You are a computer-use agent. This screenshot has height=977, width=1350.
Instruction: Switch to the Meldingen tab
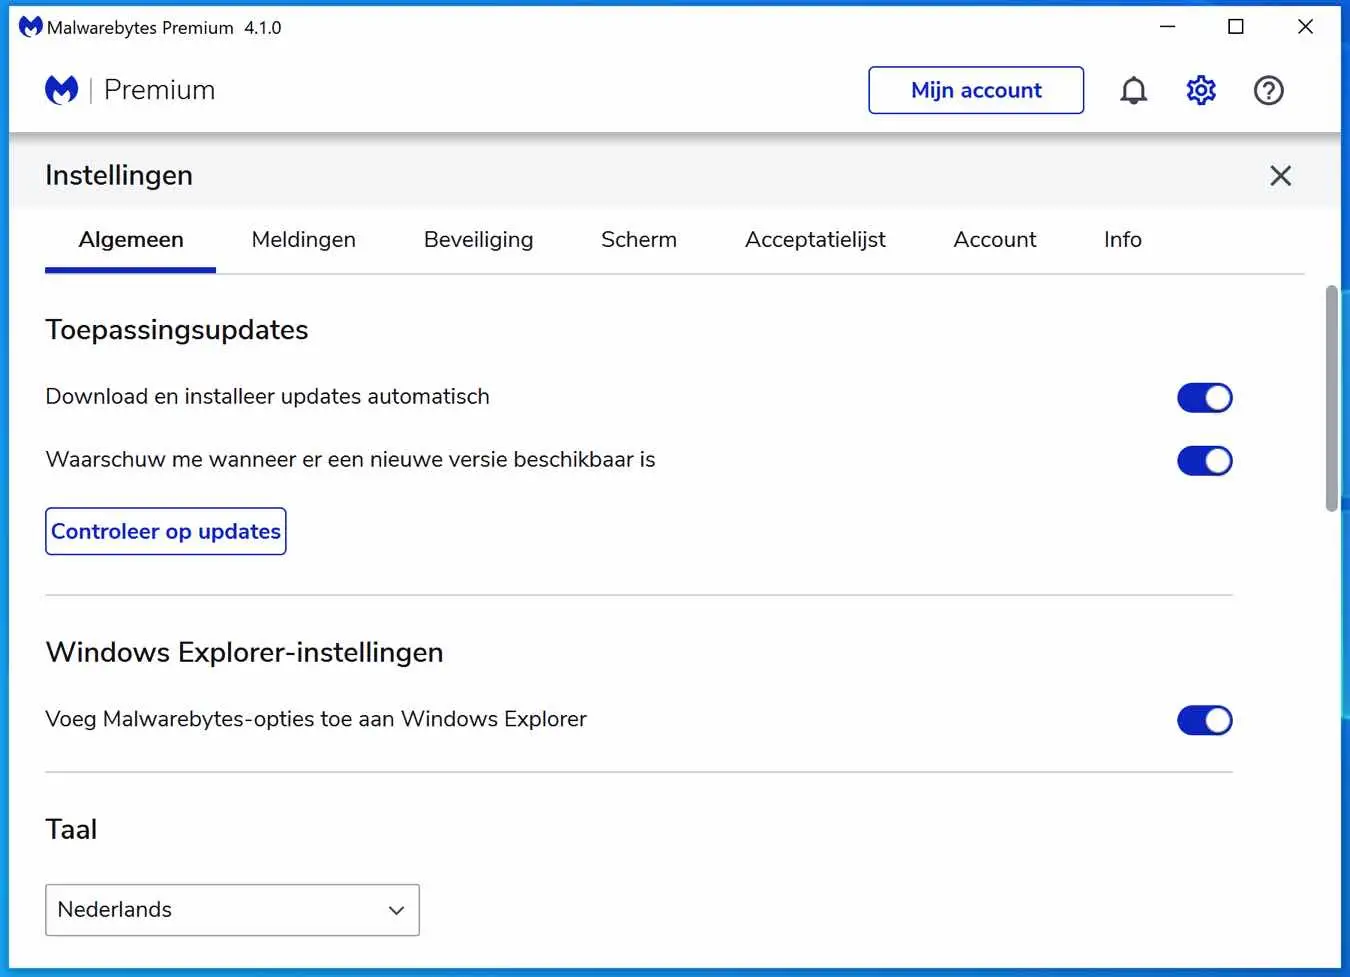304,240
